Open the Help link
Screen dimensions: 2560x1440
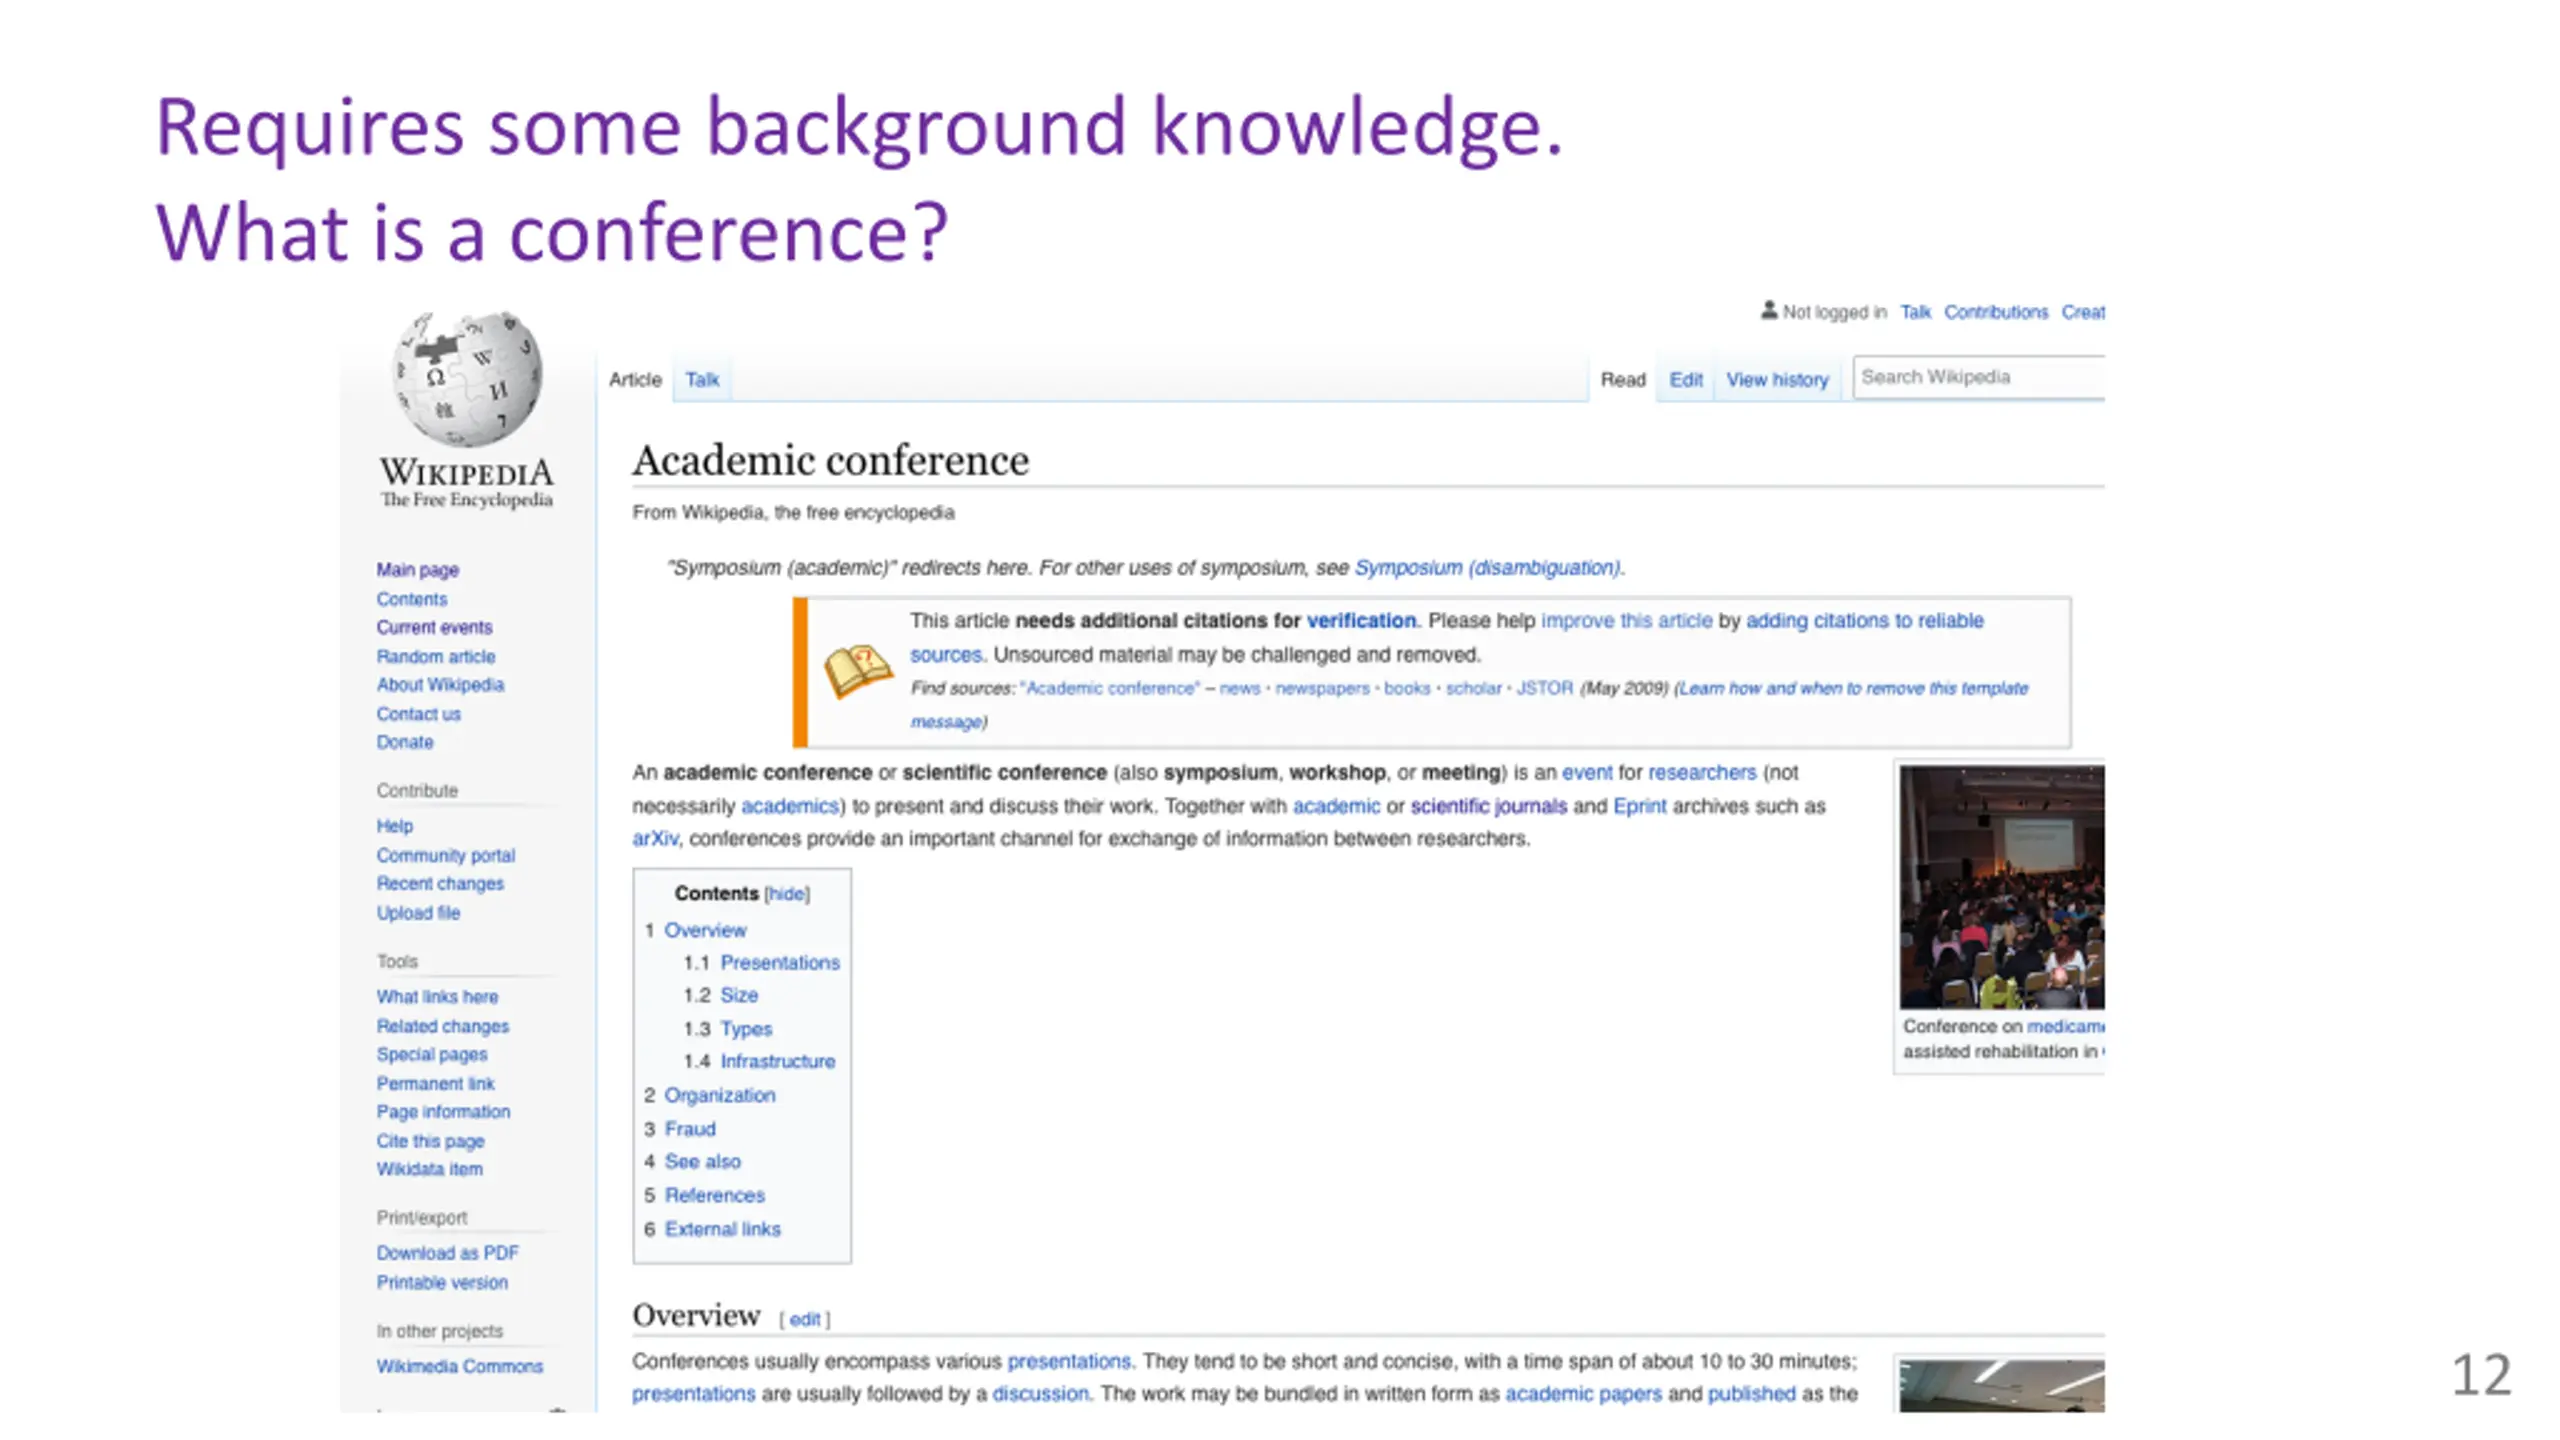tap(394, 826)
